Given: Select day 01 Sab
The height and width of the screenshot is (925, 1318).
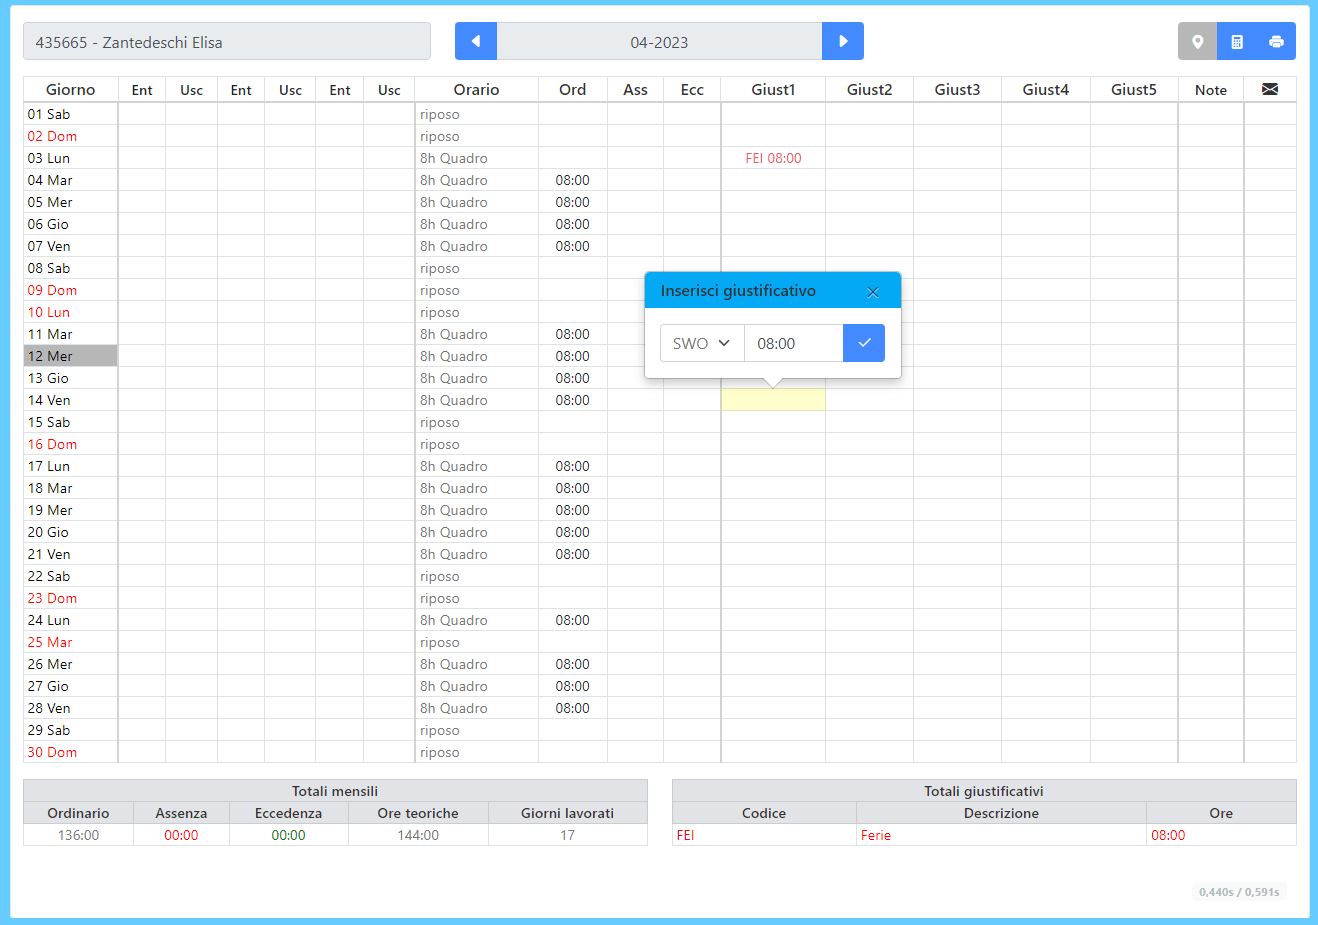Looking at the screenshot, I should [x=70, y=114].
